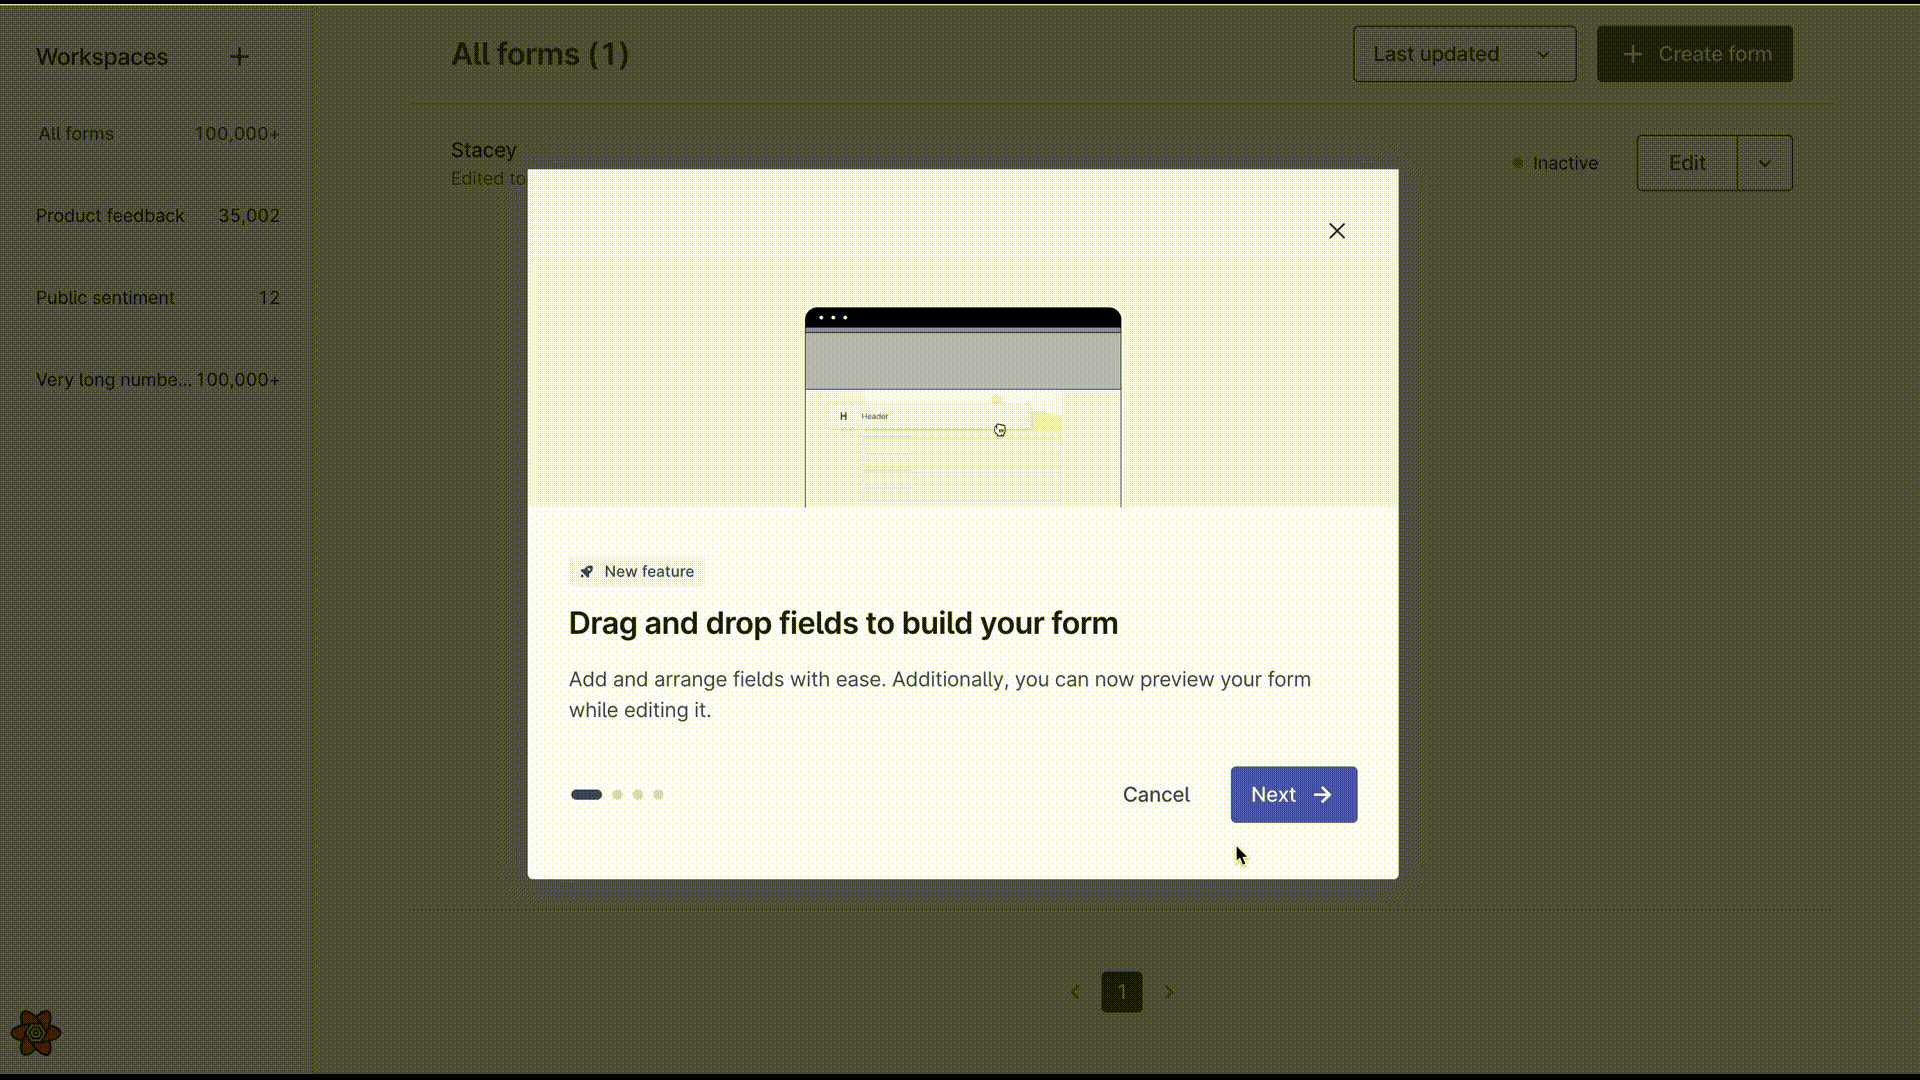Add a workspace using the plus icon
Image resolution: width=1920 pixels, height=1080 pixels.
pos(239,56)
